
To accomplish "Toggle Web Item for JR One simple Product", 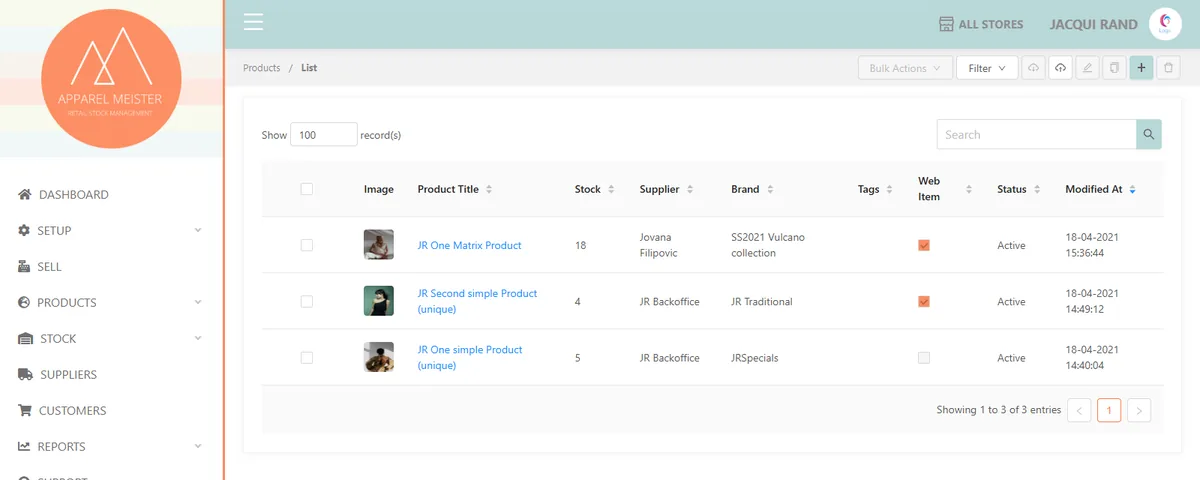I will tap(924, 357).
